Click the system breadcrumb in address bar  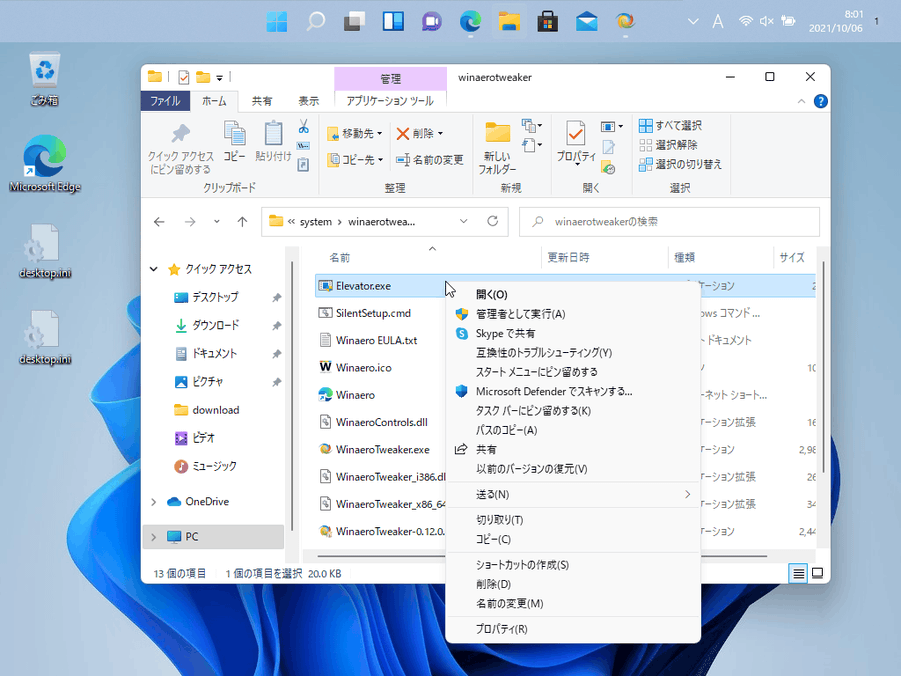(x=315, y=222)
